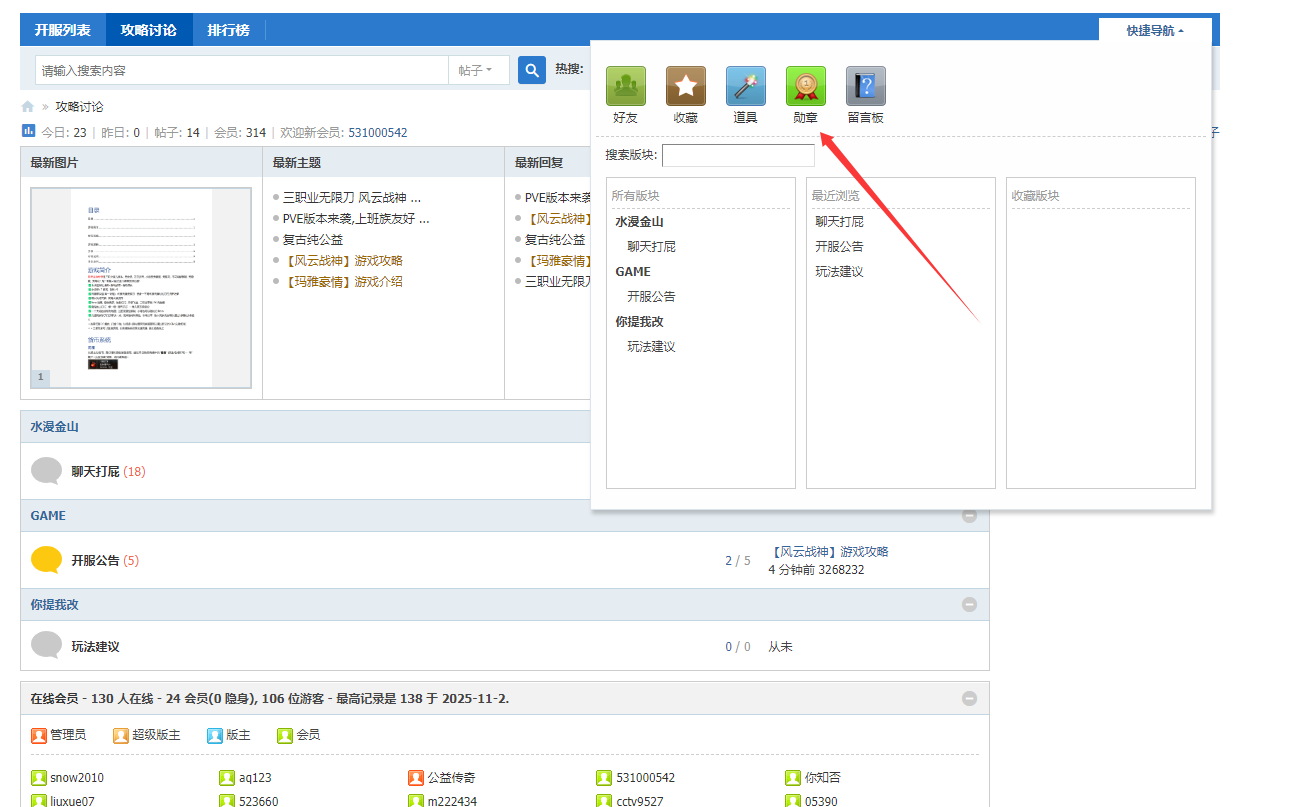This screenshot has width=1315, height=807.
Task: Click the yellow 开服公告 forum bubble icon
Action: click(46, 560)
